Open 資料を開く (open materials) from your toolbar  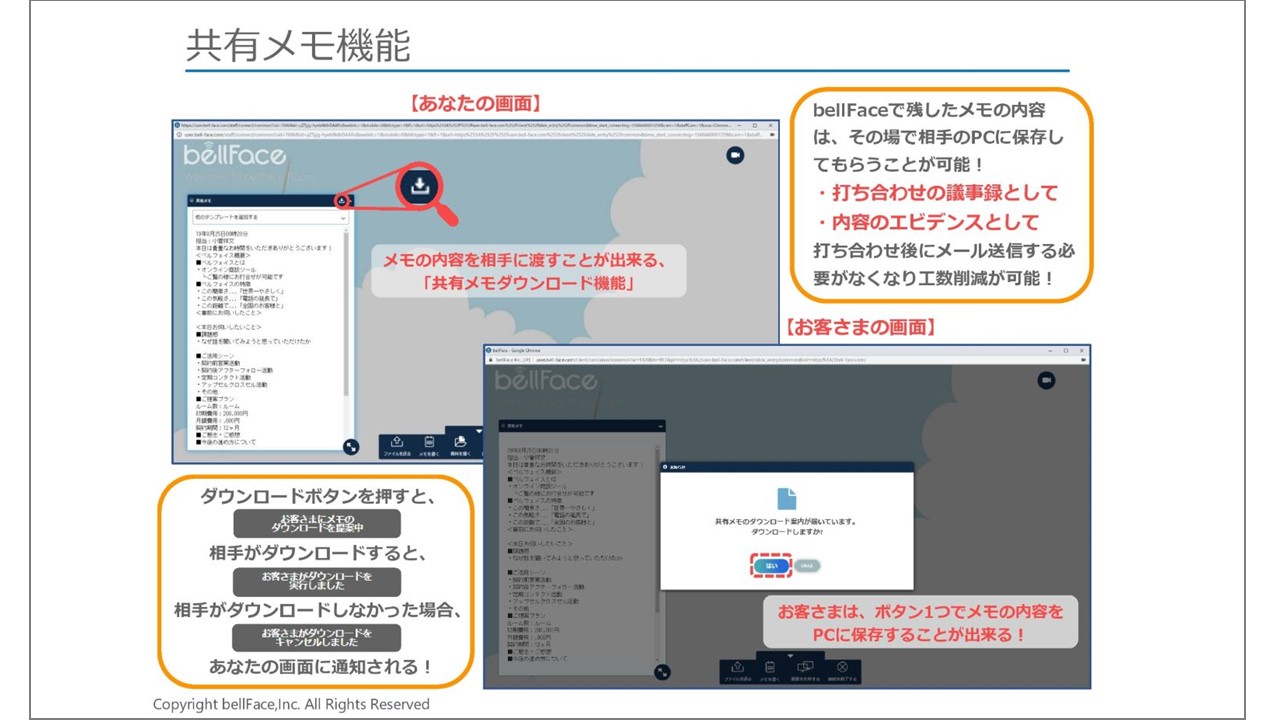click(x=461, y=443)
